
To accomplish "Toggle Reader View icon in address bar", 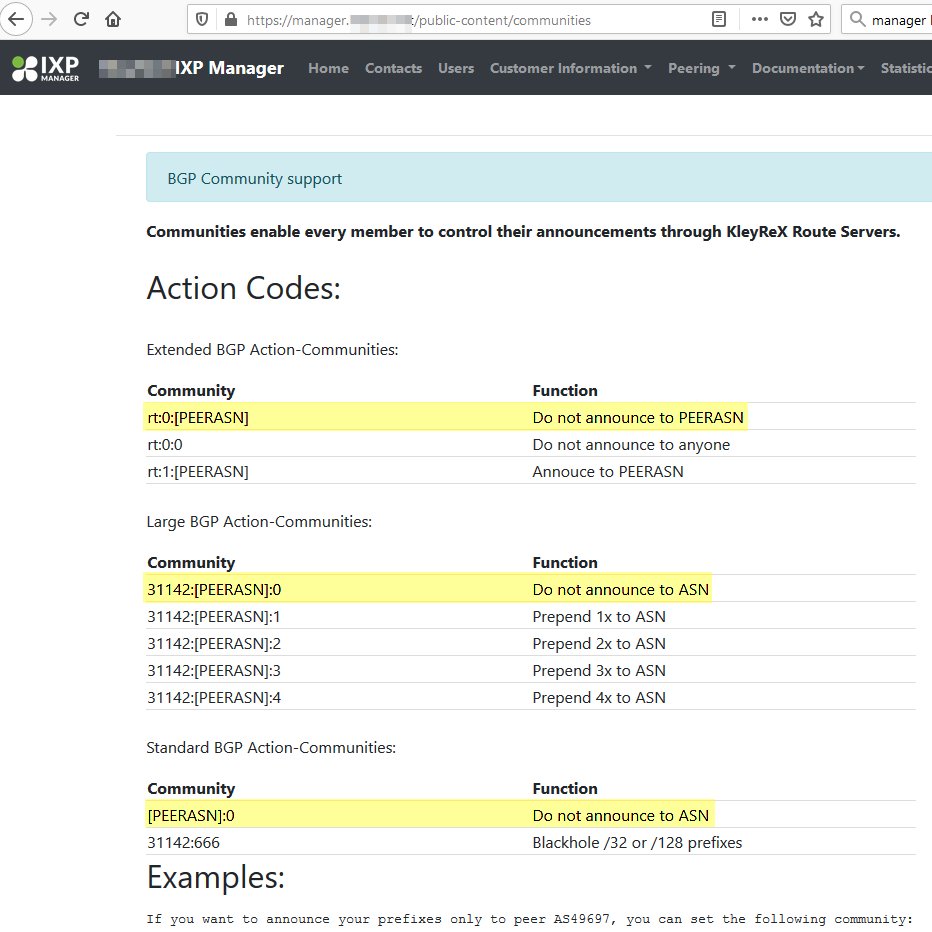I will [719, 19].
